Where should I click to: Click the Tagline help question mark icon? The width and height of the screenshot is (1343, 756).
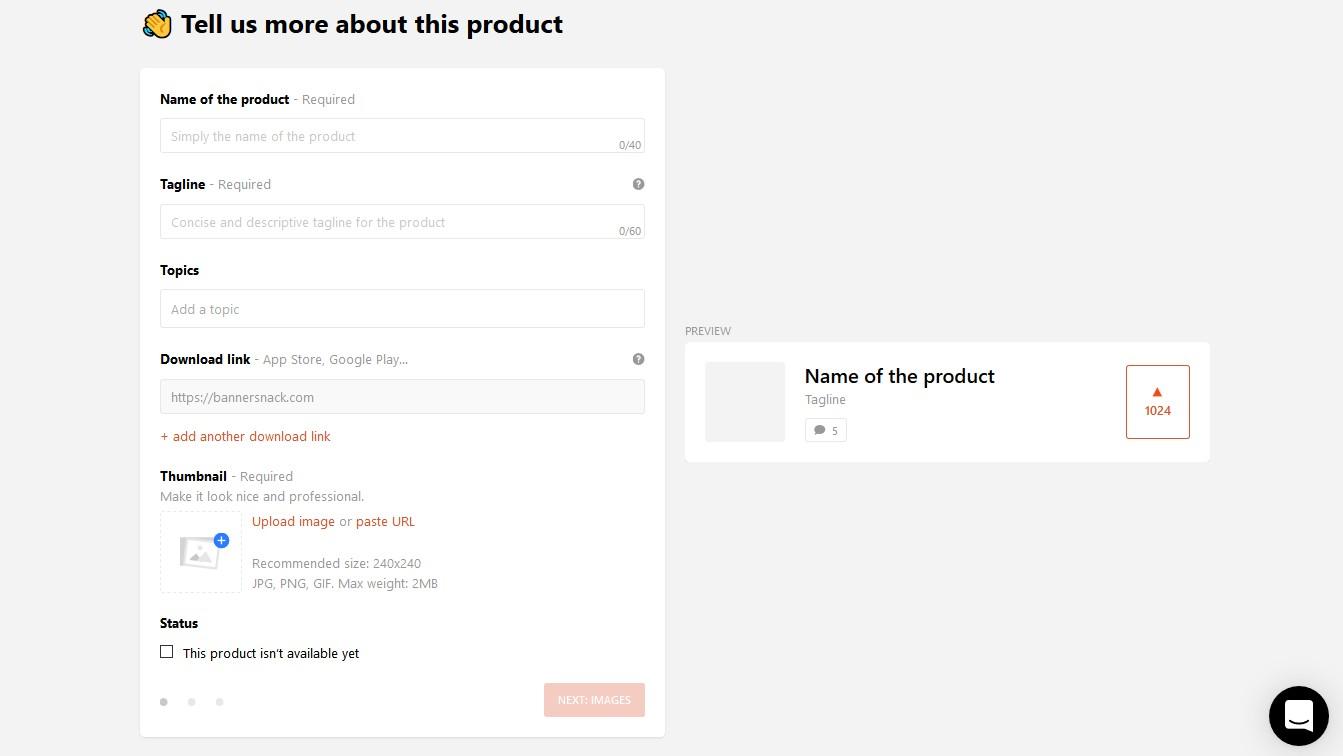pyautogui.click(x=638, y=184)
